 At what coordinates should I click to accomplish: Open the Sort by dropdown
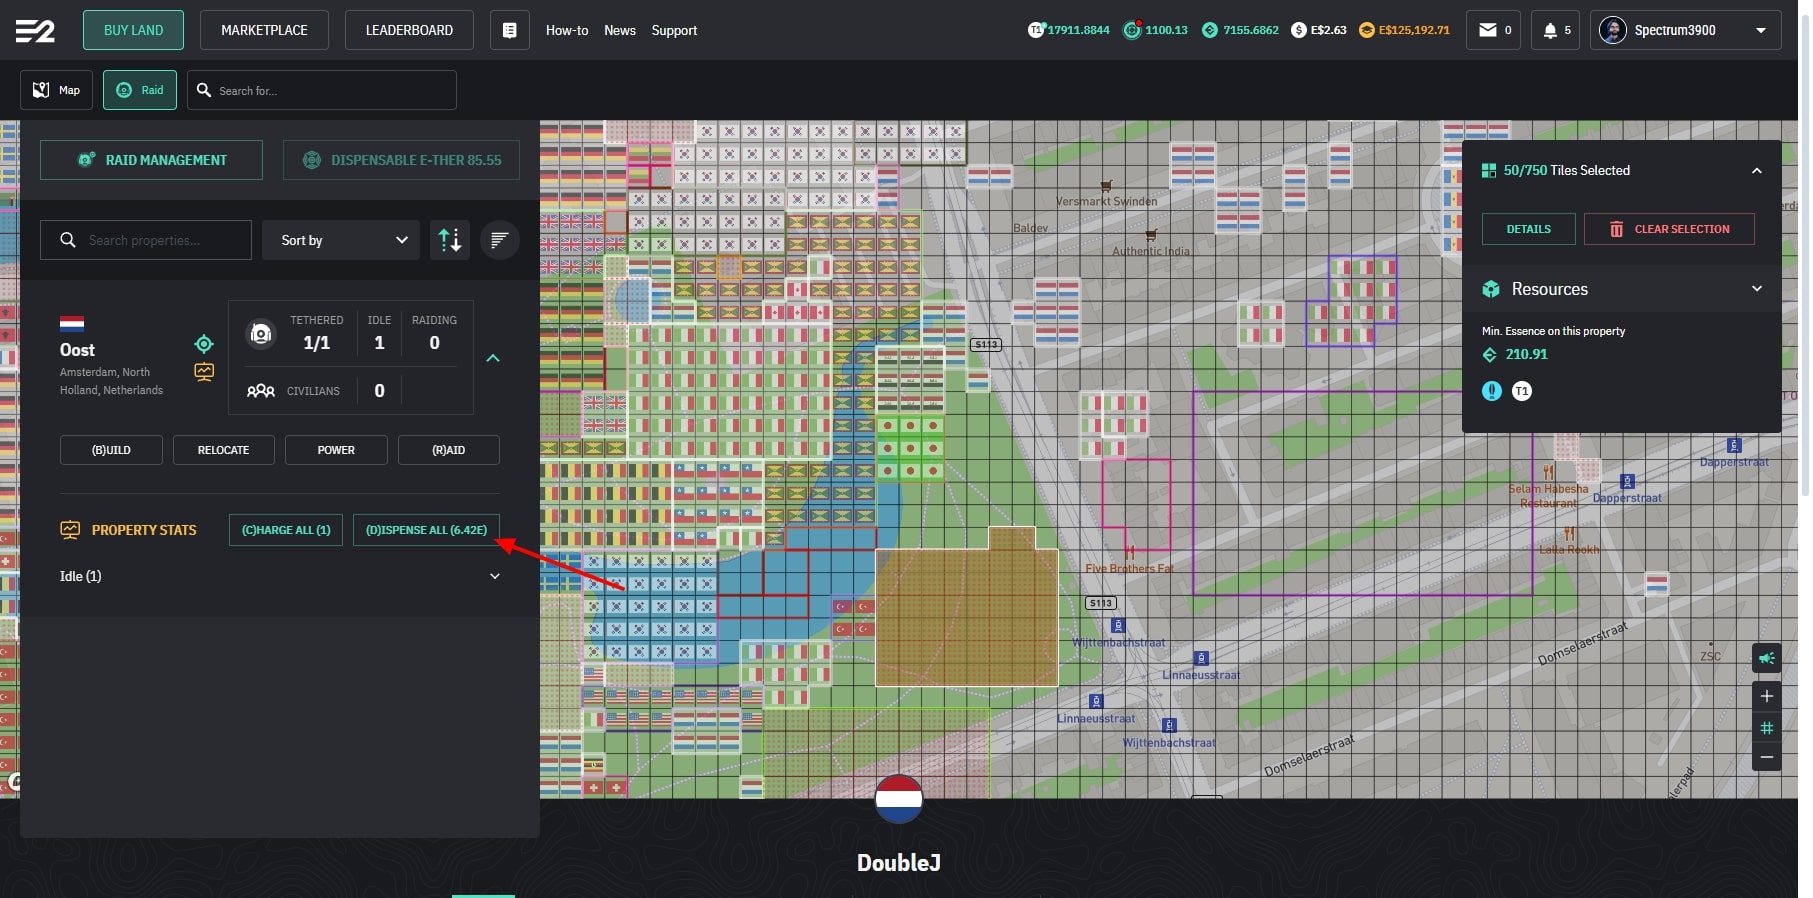[341, 240]
